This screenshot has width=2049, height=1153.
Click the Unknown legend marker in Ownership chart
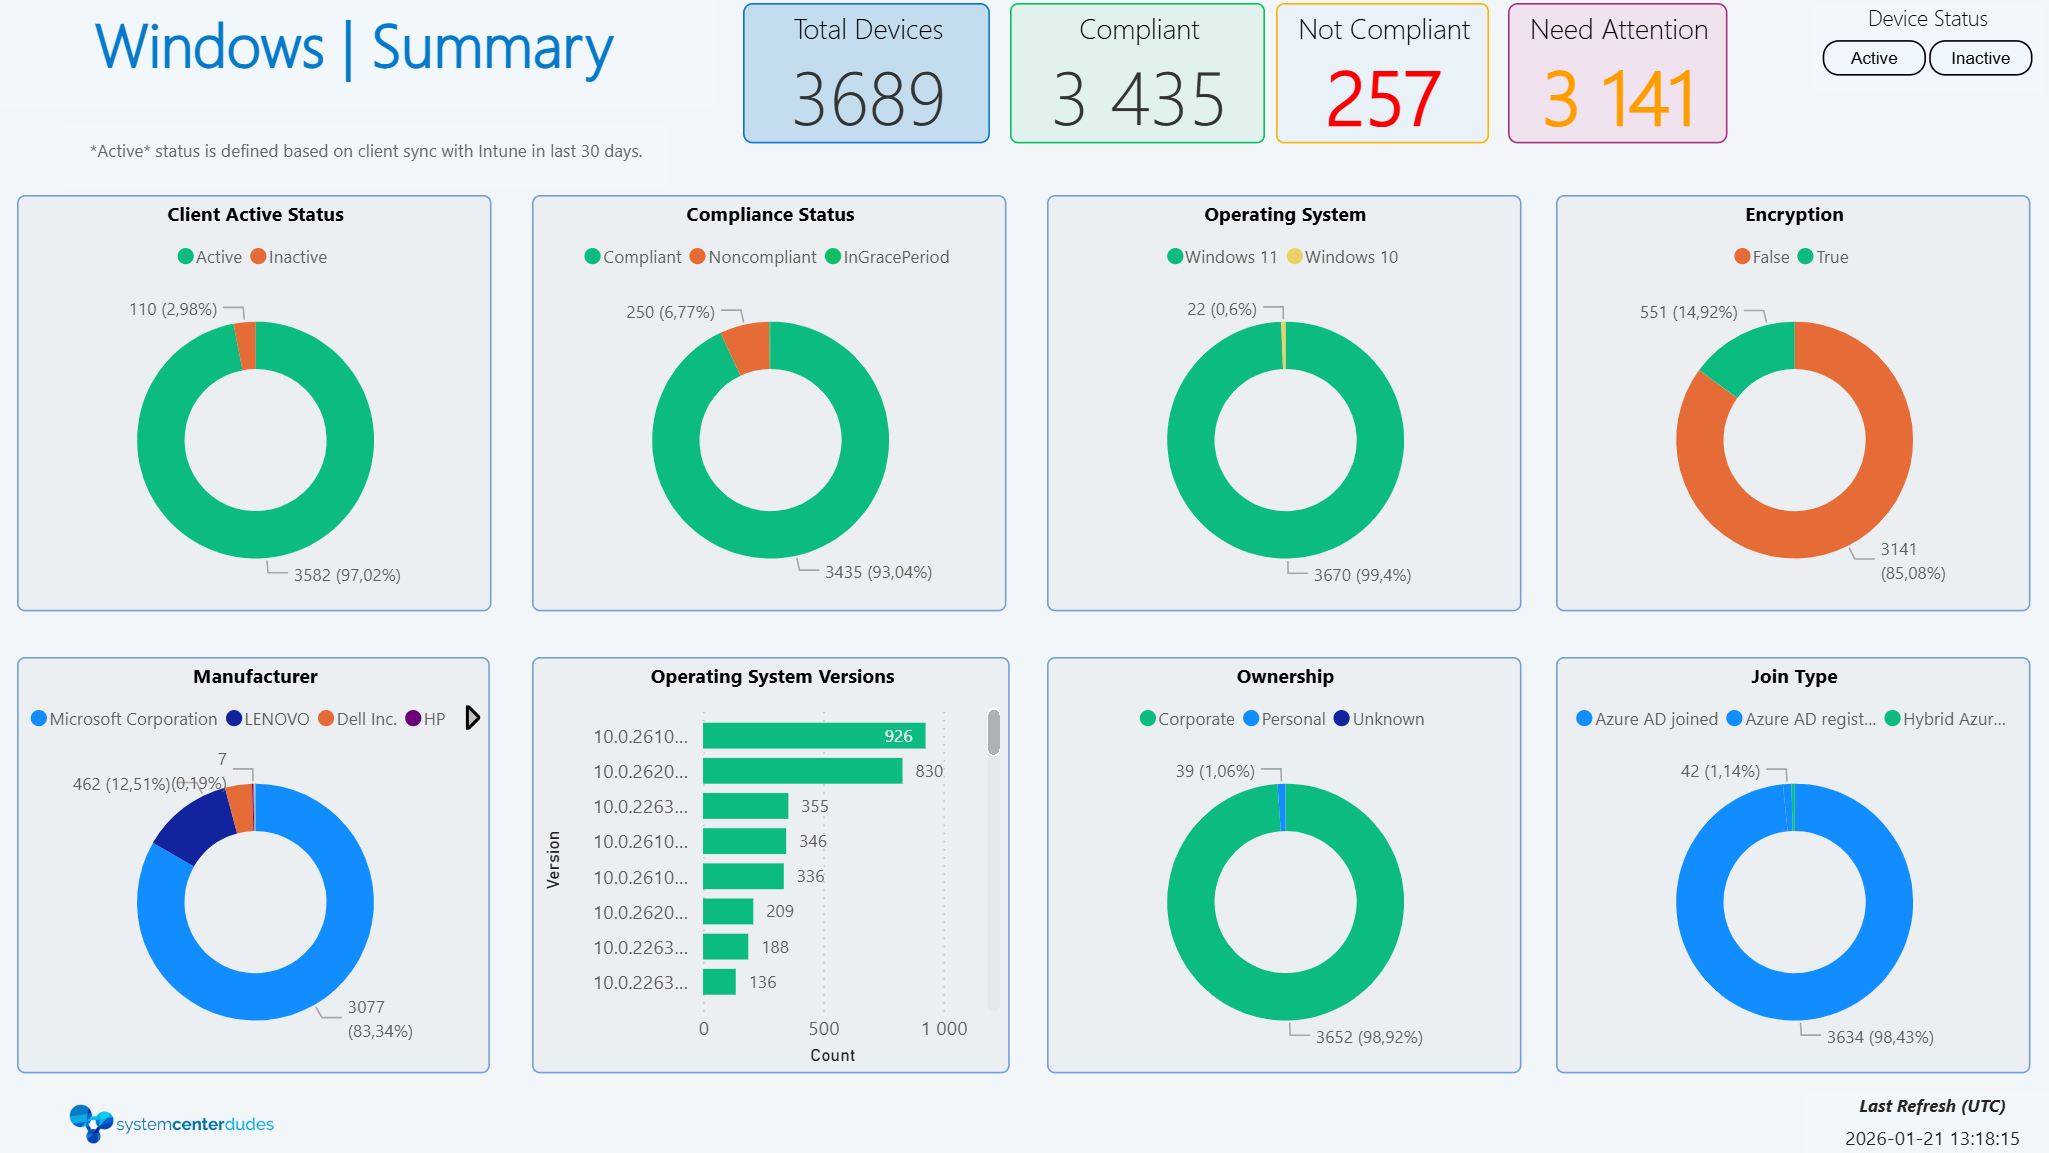[x=1345, y=718]
